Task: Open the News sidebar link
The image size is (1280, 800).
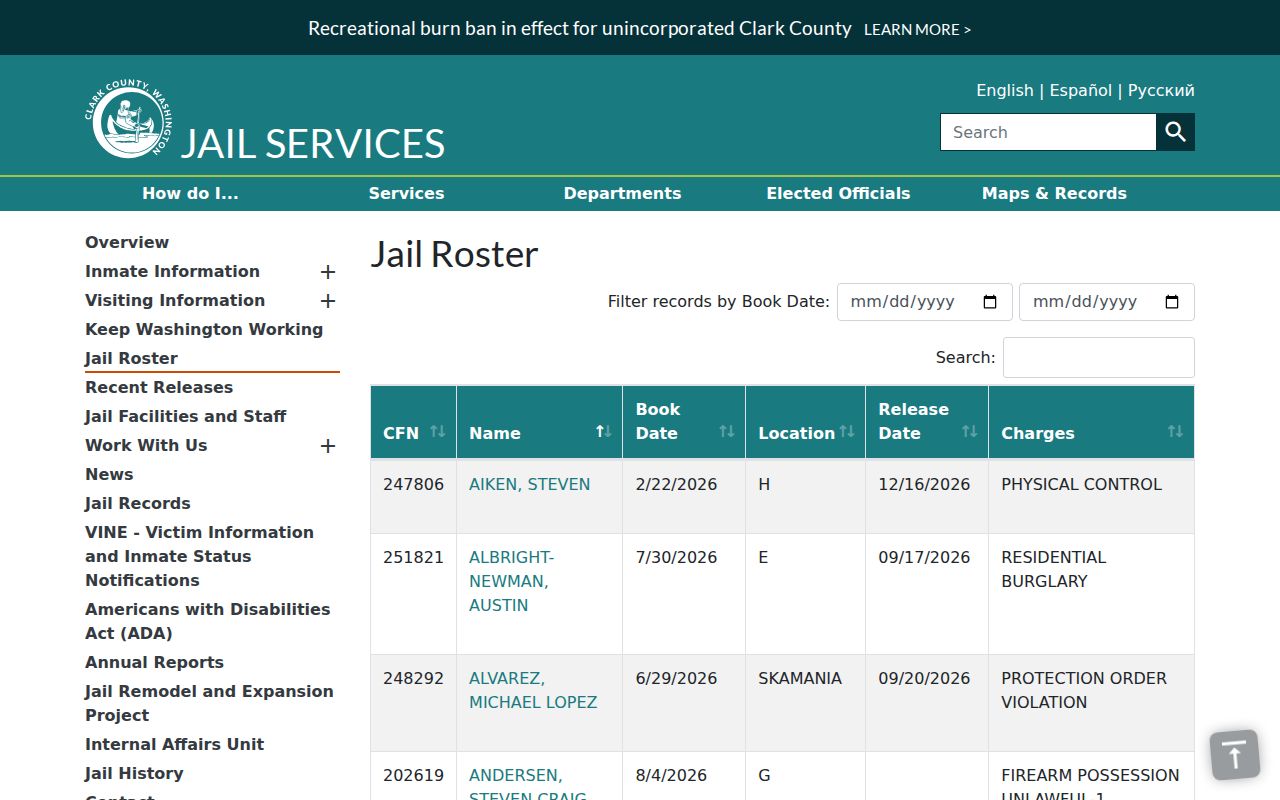Action: 109,474
